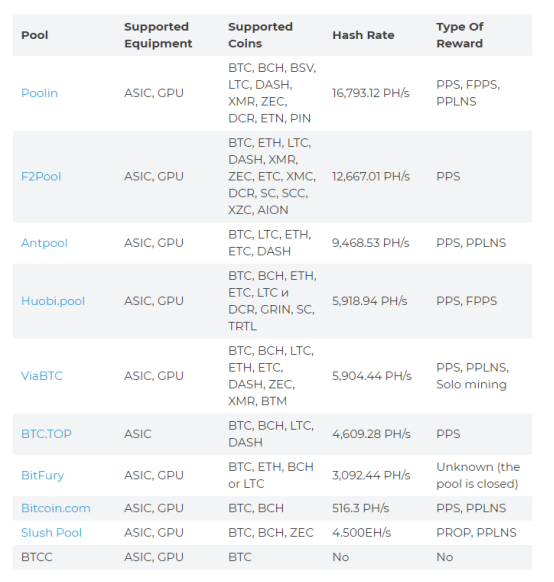
Task: Click the Supported Equipment column header
Action: (158, 35)
